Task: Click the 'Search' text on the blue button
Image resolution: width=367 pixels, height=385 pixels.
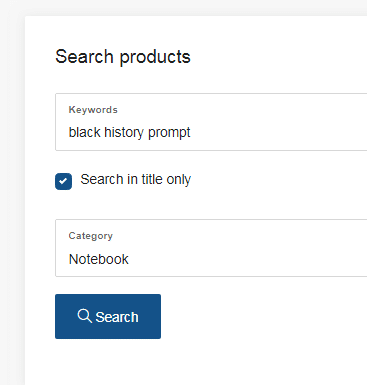Action: [x=117, y=317]
